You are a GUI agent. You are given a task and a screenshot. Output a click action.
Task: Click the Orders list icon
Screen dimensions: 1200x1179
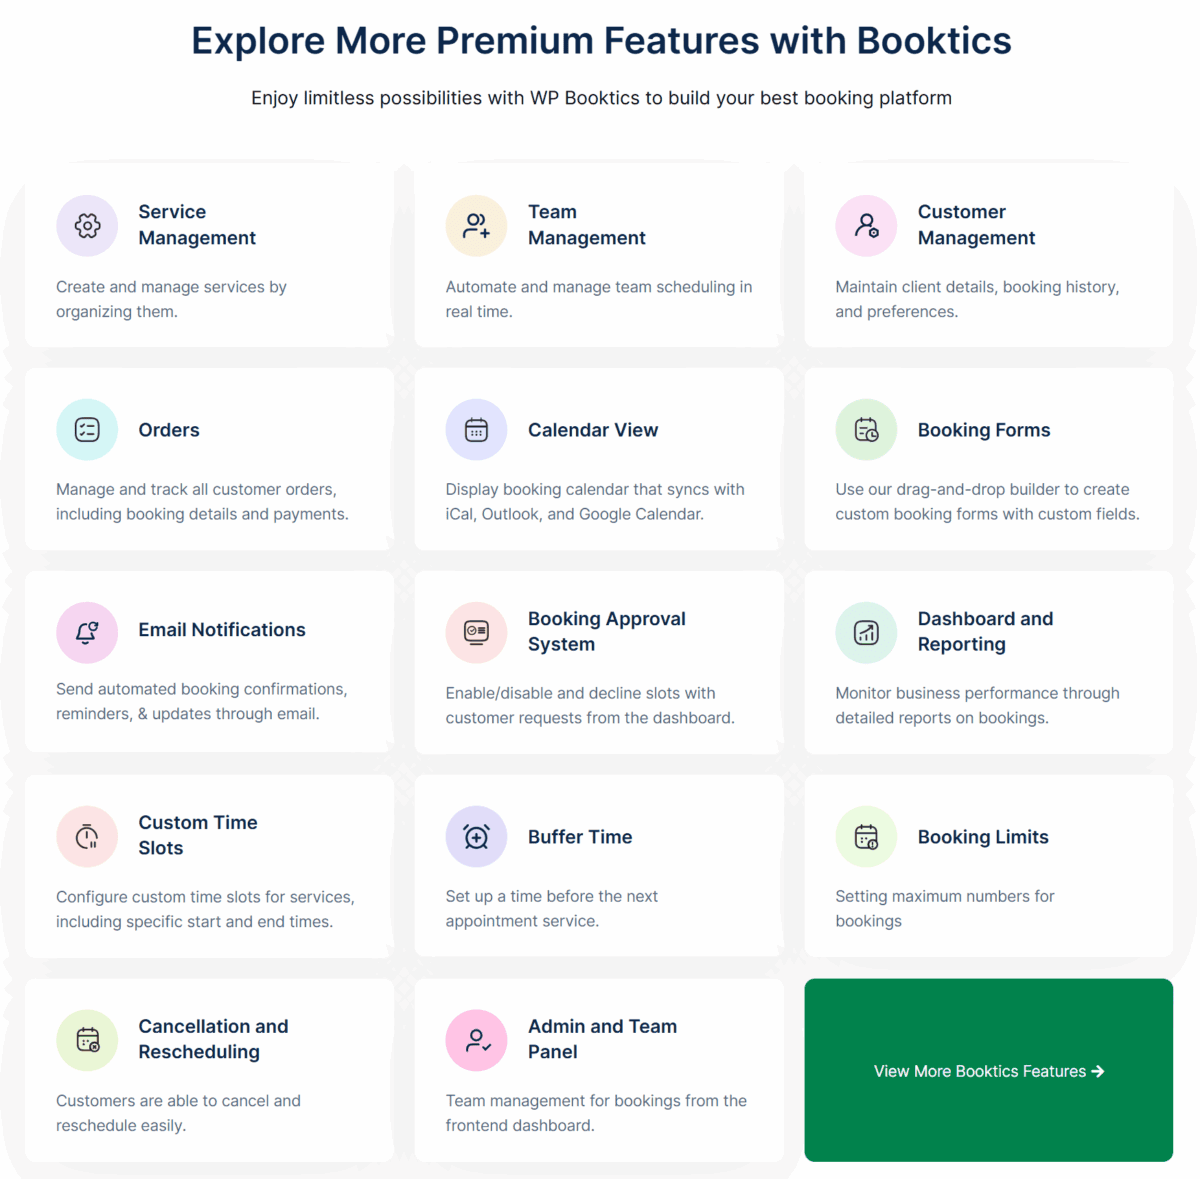click(87, 429)
